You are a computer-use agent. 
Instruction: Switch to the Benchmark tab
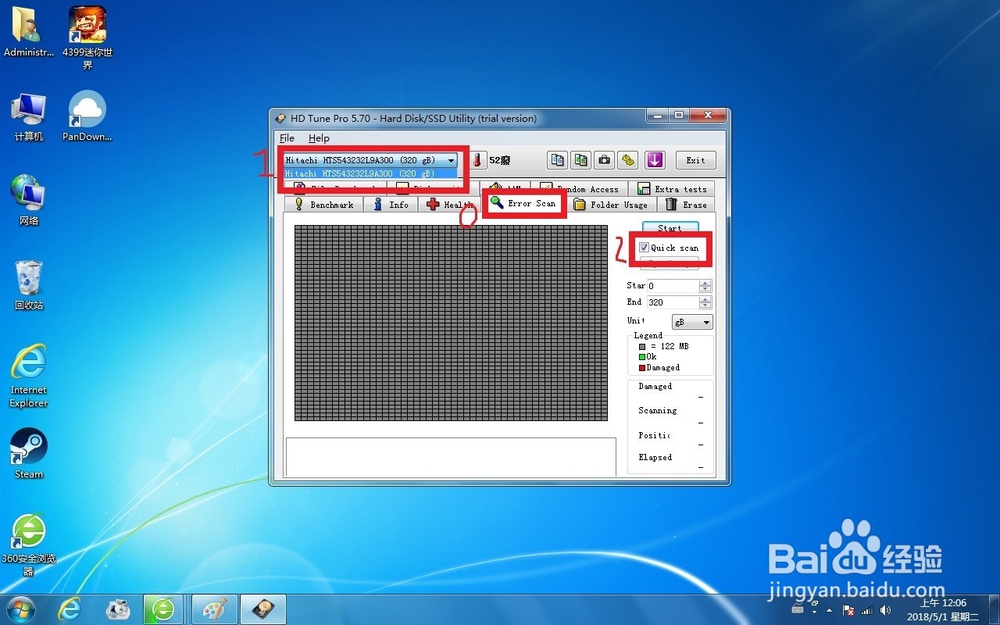pos(324,205)
